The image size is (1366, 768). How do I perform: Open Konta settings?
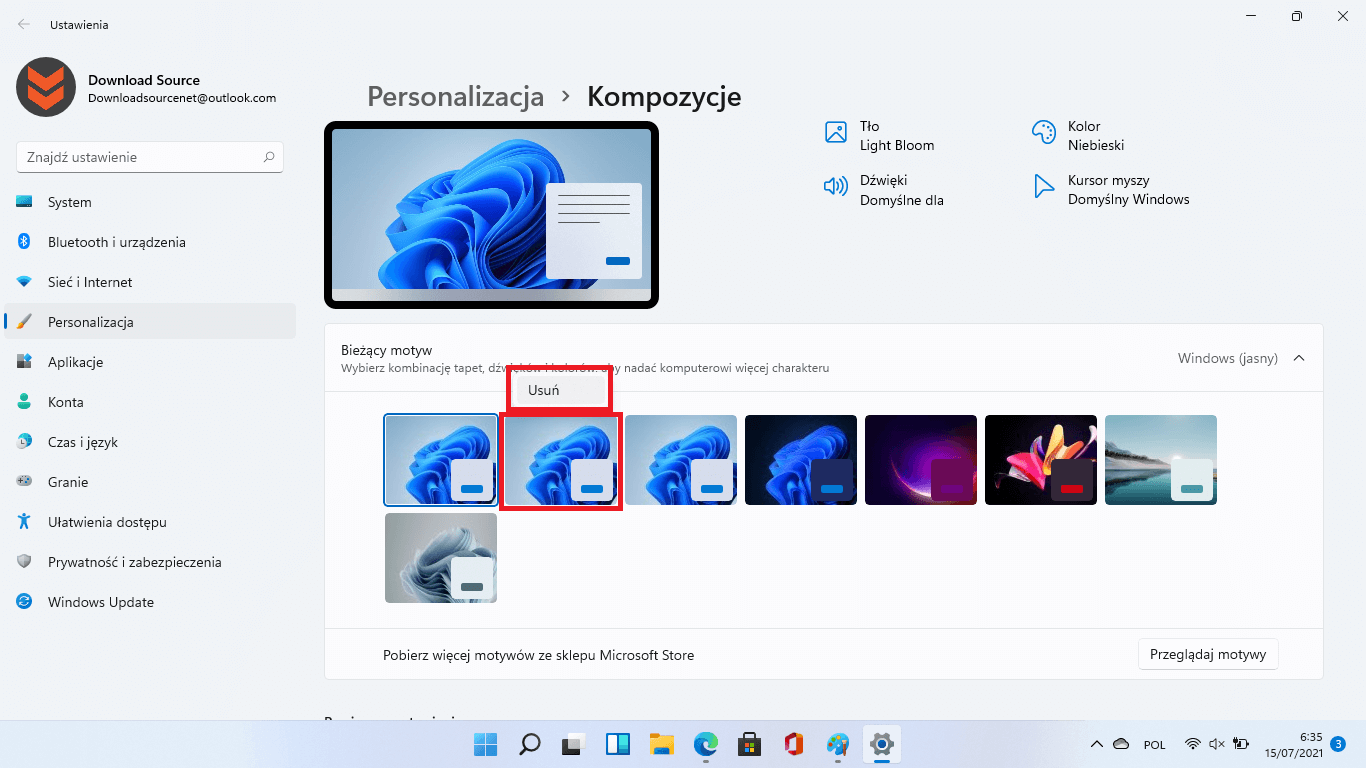point(150,402)
